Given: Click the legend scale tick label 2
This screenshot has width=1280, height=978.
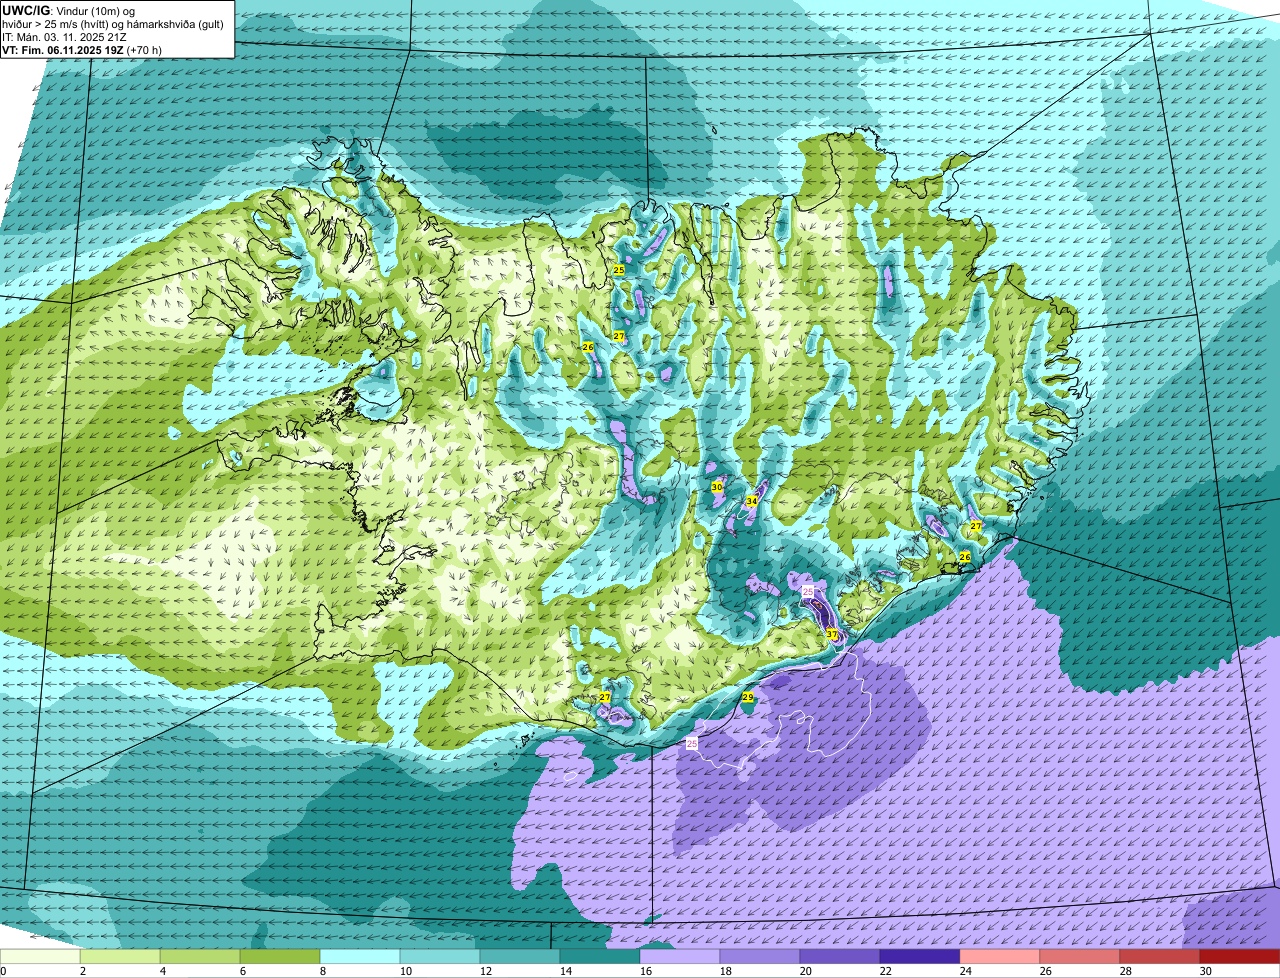Looking at the screenshot, I should pyautogui.click(x=82, y=971).
